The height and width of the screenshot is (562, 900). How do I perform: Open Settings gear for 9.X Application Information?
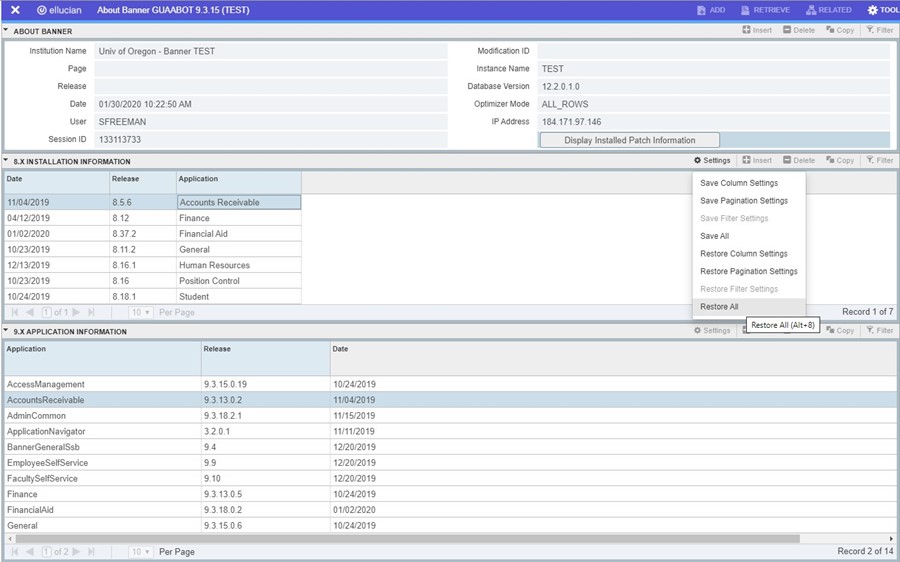tap(712, 330)
